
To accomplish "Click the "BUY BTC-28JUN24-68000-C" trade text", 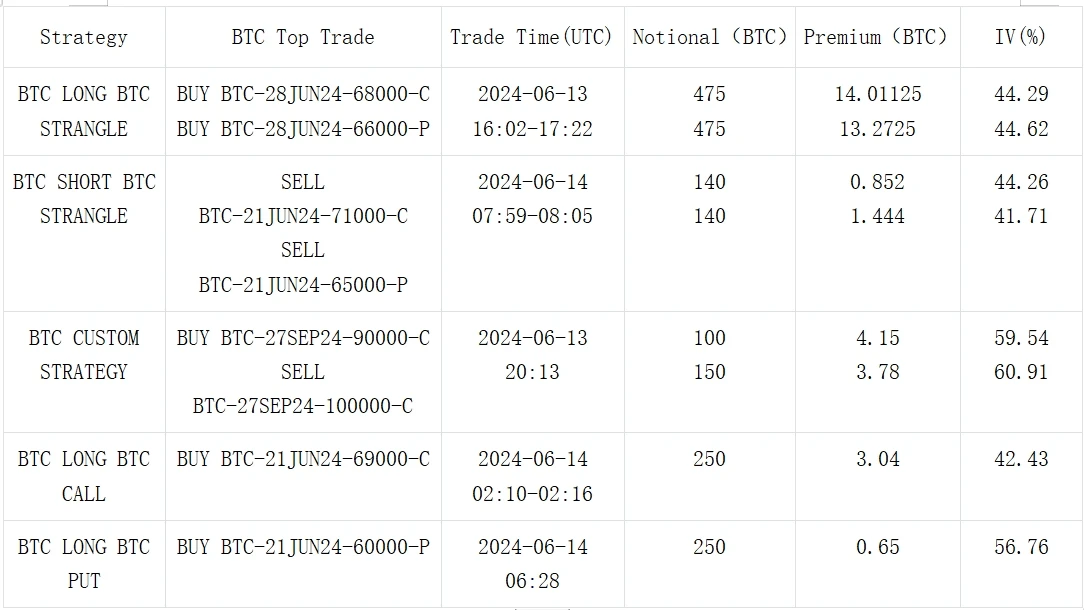I will click(x=303, y=94).
